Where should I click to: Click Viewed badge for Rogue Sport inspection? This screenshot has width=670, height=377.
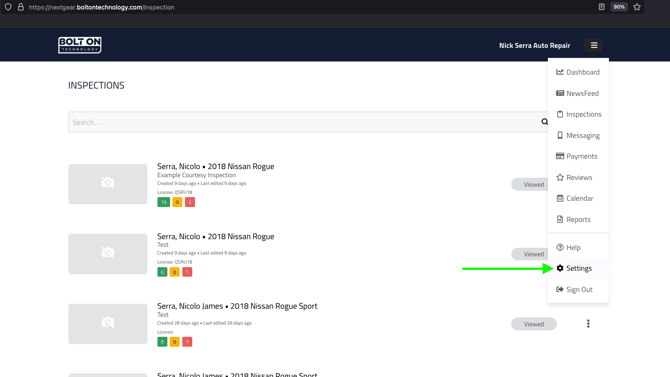pos(534,324)
